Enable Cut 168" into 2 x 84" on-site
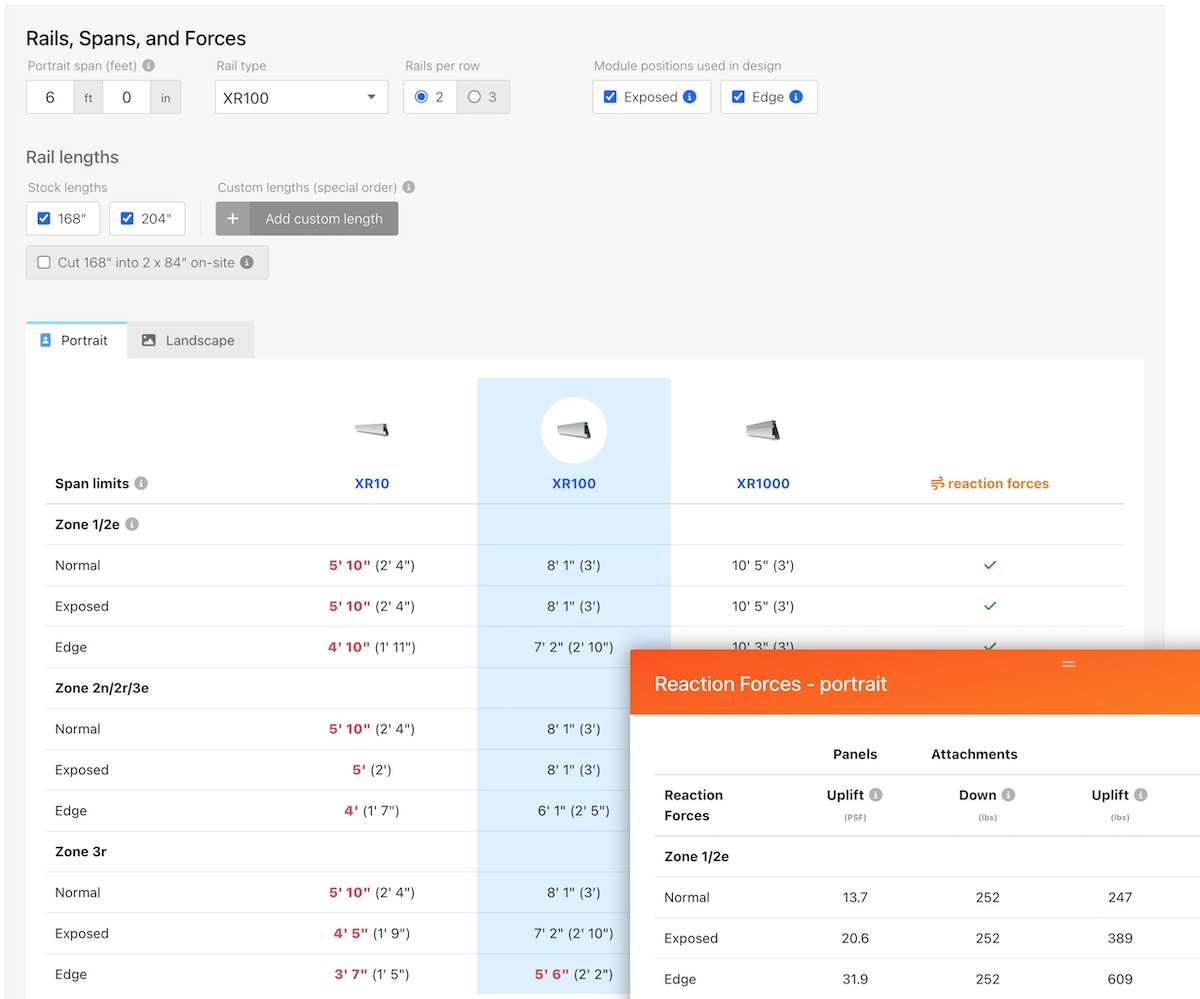This screenshot has height=999, width=1200. 44,262
